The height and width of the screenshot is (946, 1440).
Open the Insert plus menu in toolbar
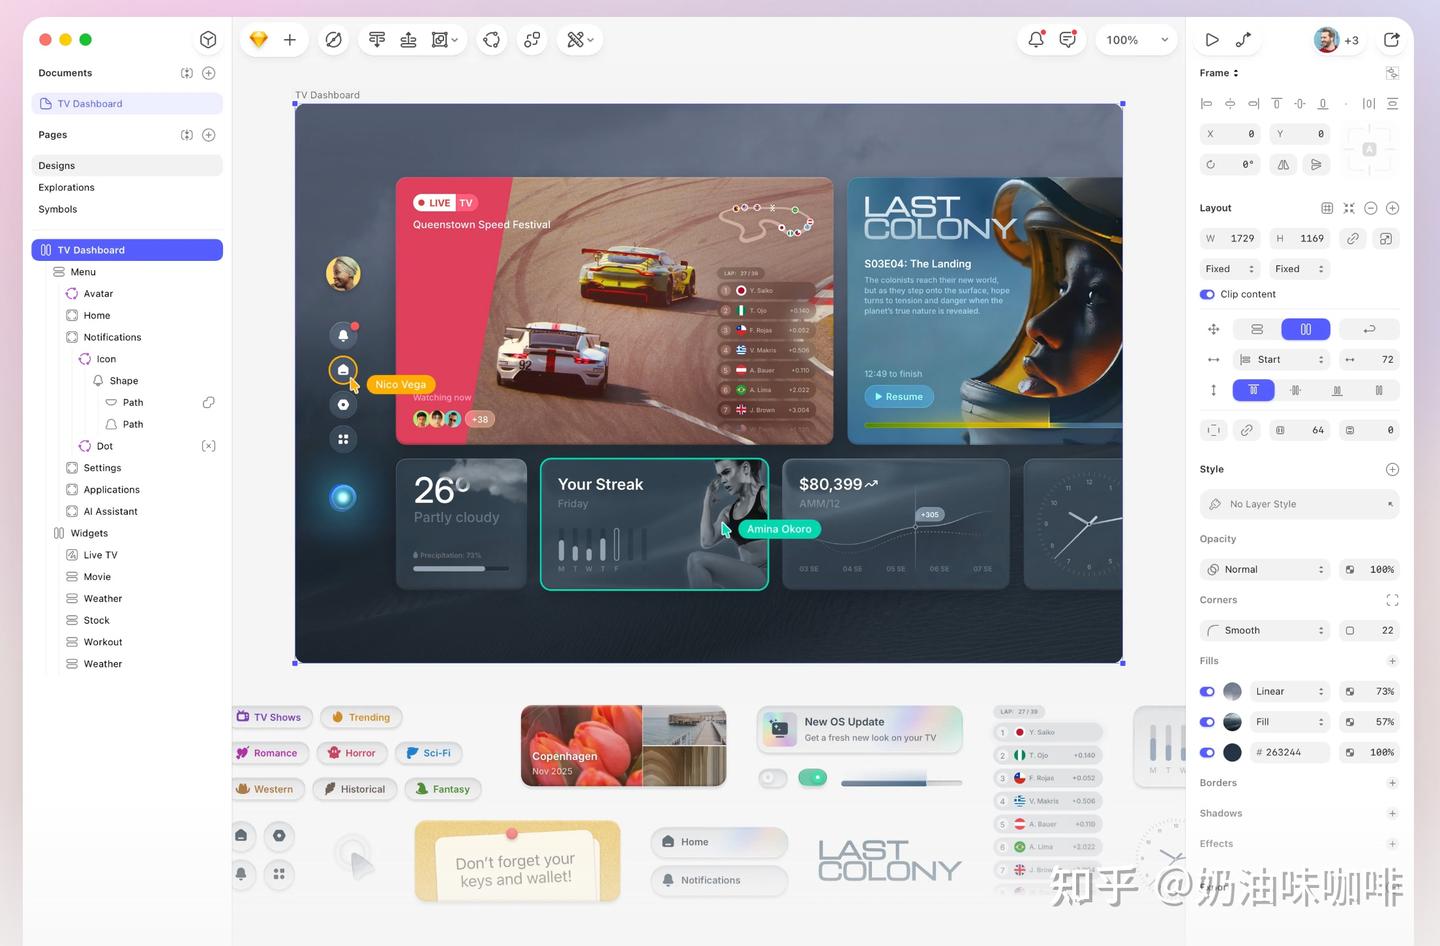(x=290, y=40)
